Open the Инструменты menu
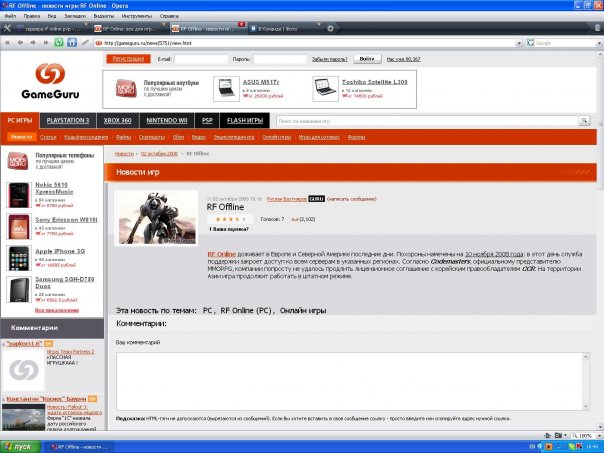This screenshot has width=604, height=453. 137,16
